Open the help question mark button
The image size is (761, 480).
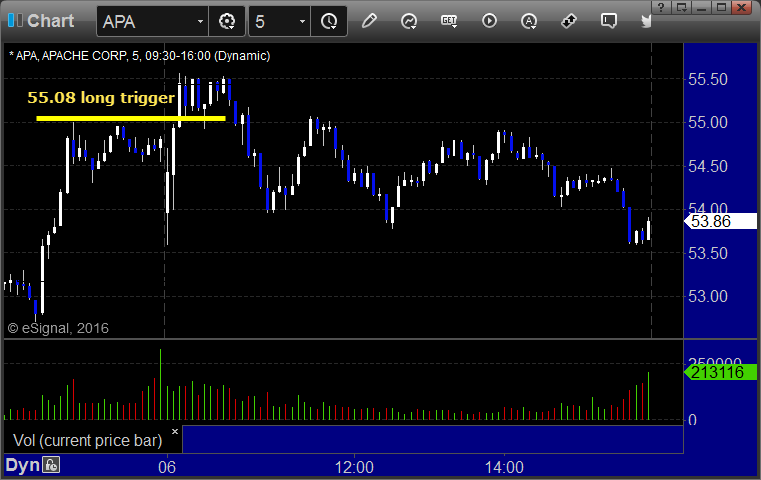click(662, 7)
